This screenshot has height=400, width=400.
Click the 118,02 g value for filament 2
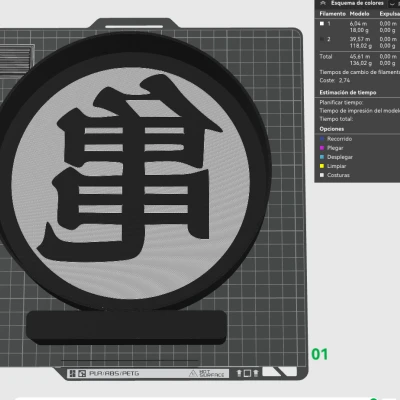click(x=361, y=46)
